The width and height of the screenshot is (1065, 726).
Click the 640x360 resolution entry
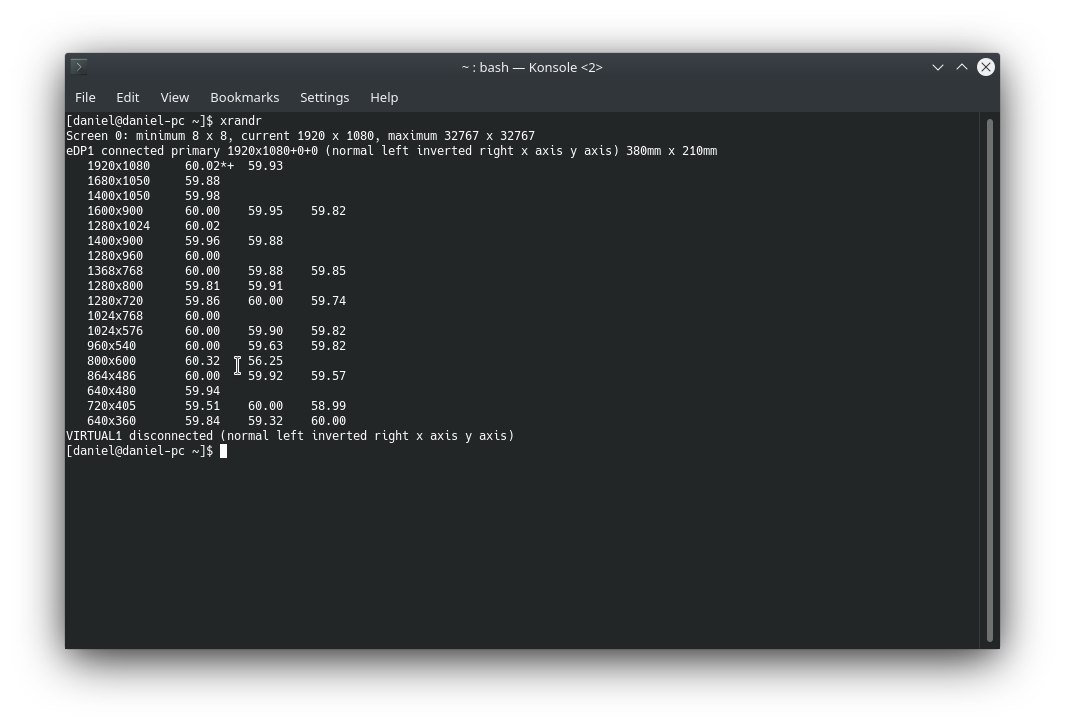tap(111, 421)
